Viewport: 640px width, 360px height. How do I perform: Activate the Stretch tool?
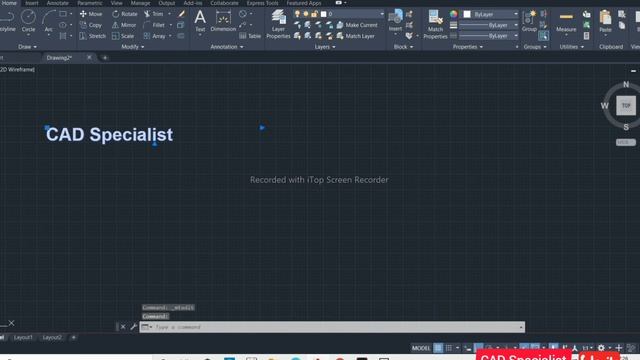pos(93,36)
